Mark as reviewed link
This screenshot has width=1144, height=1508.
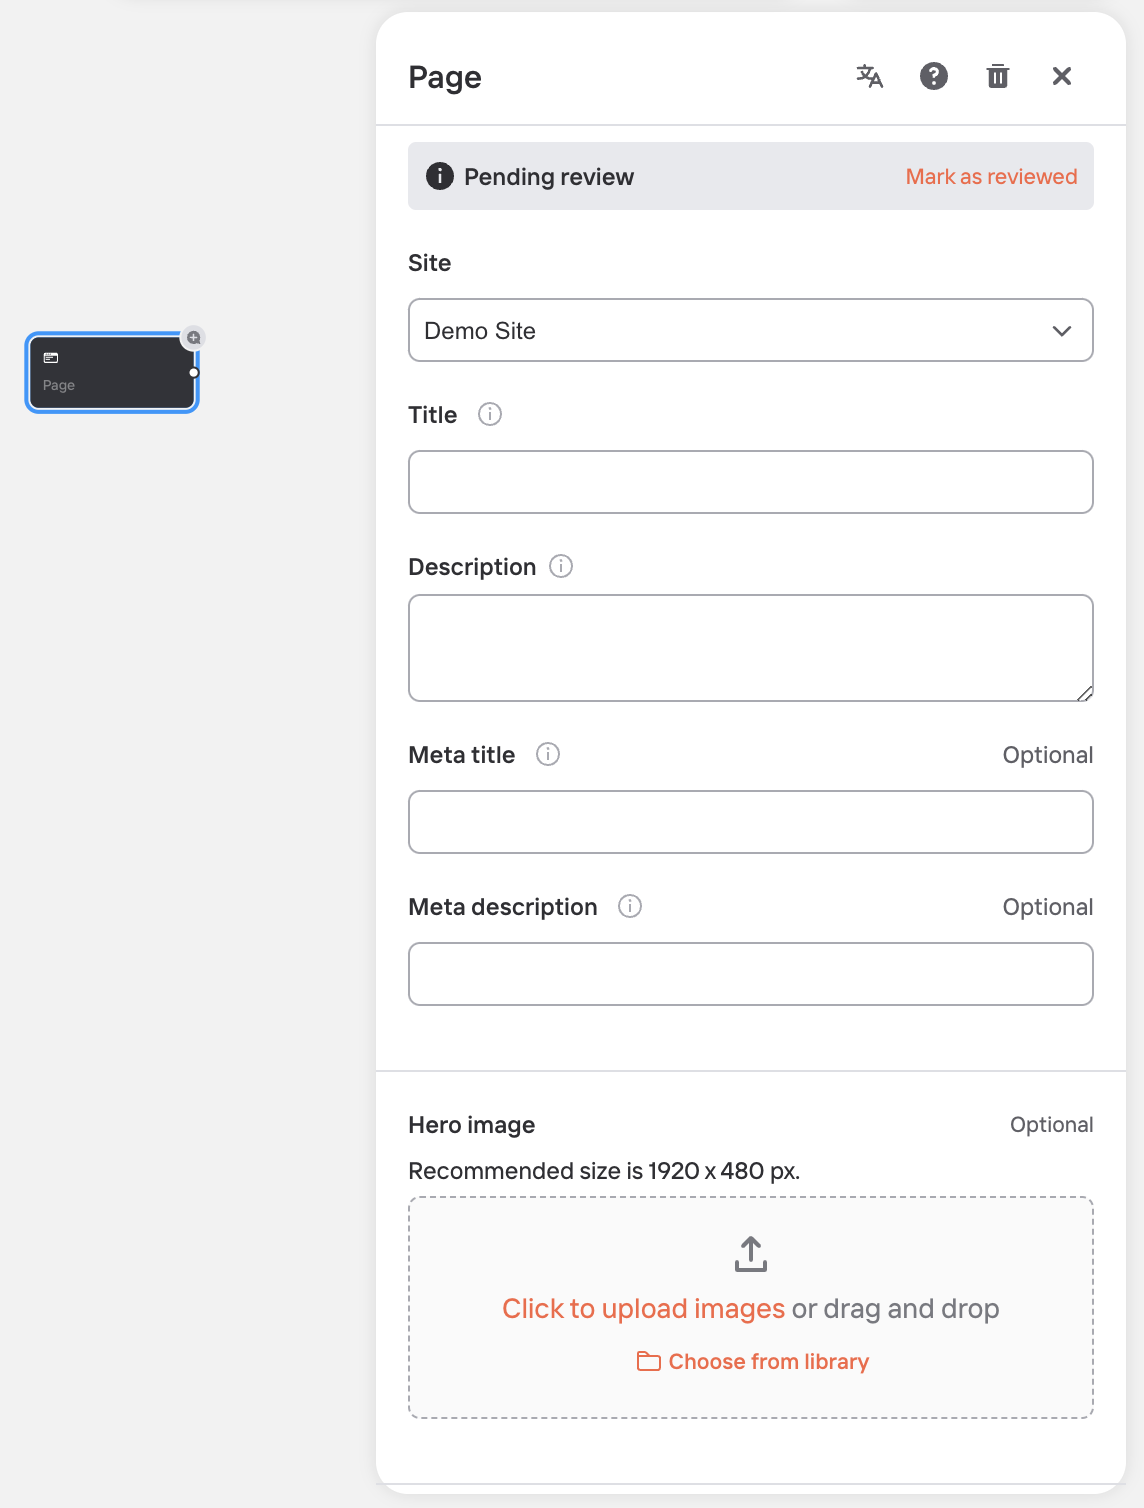992,176
